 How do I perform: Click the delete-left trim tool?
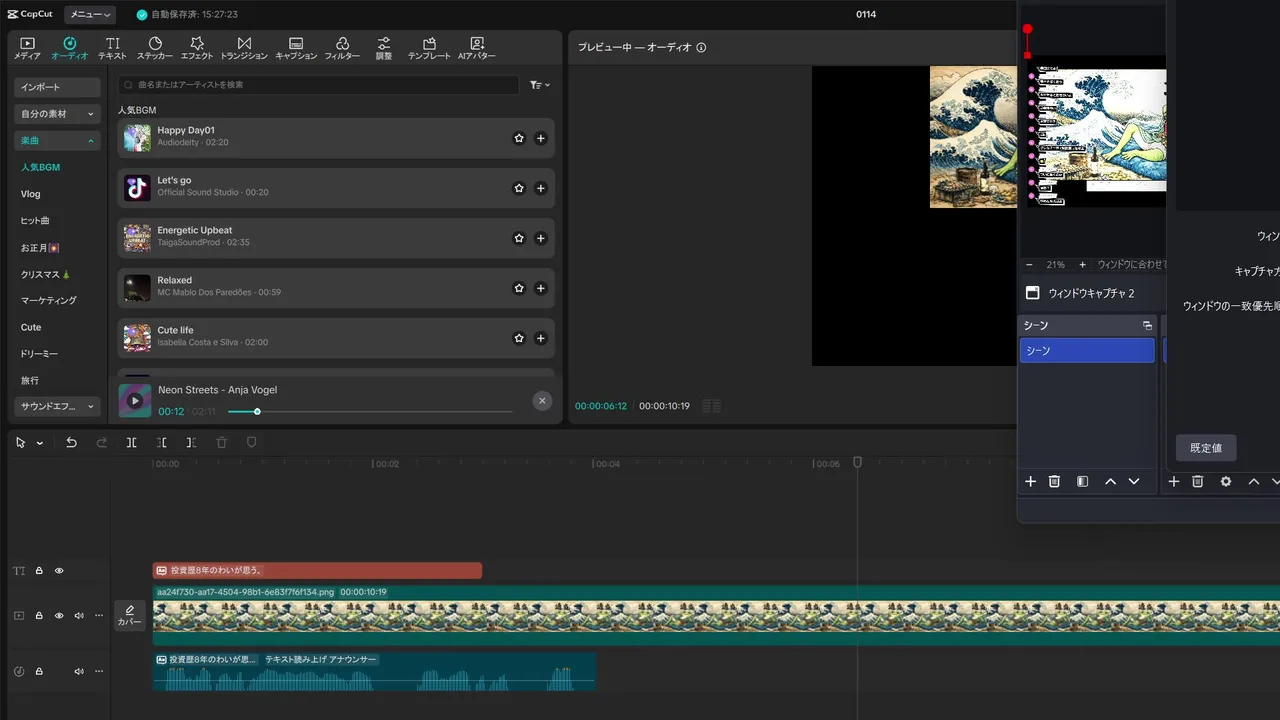pos(161,442)
